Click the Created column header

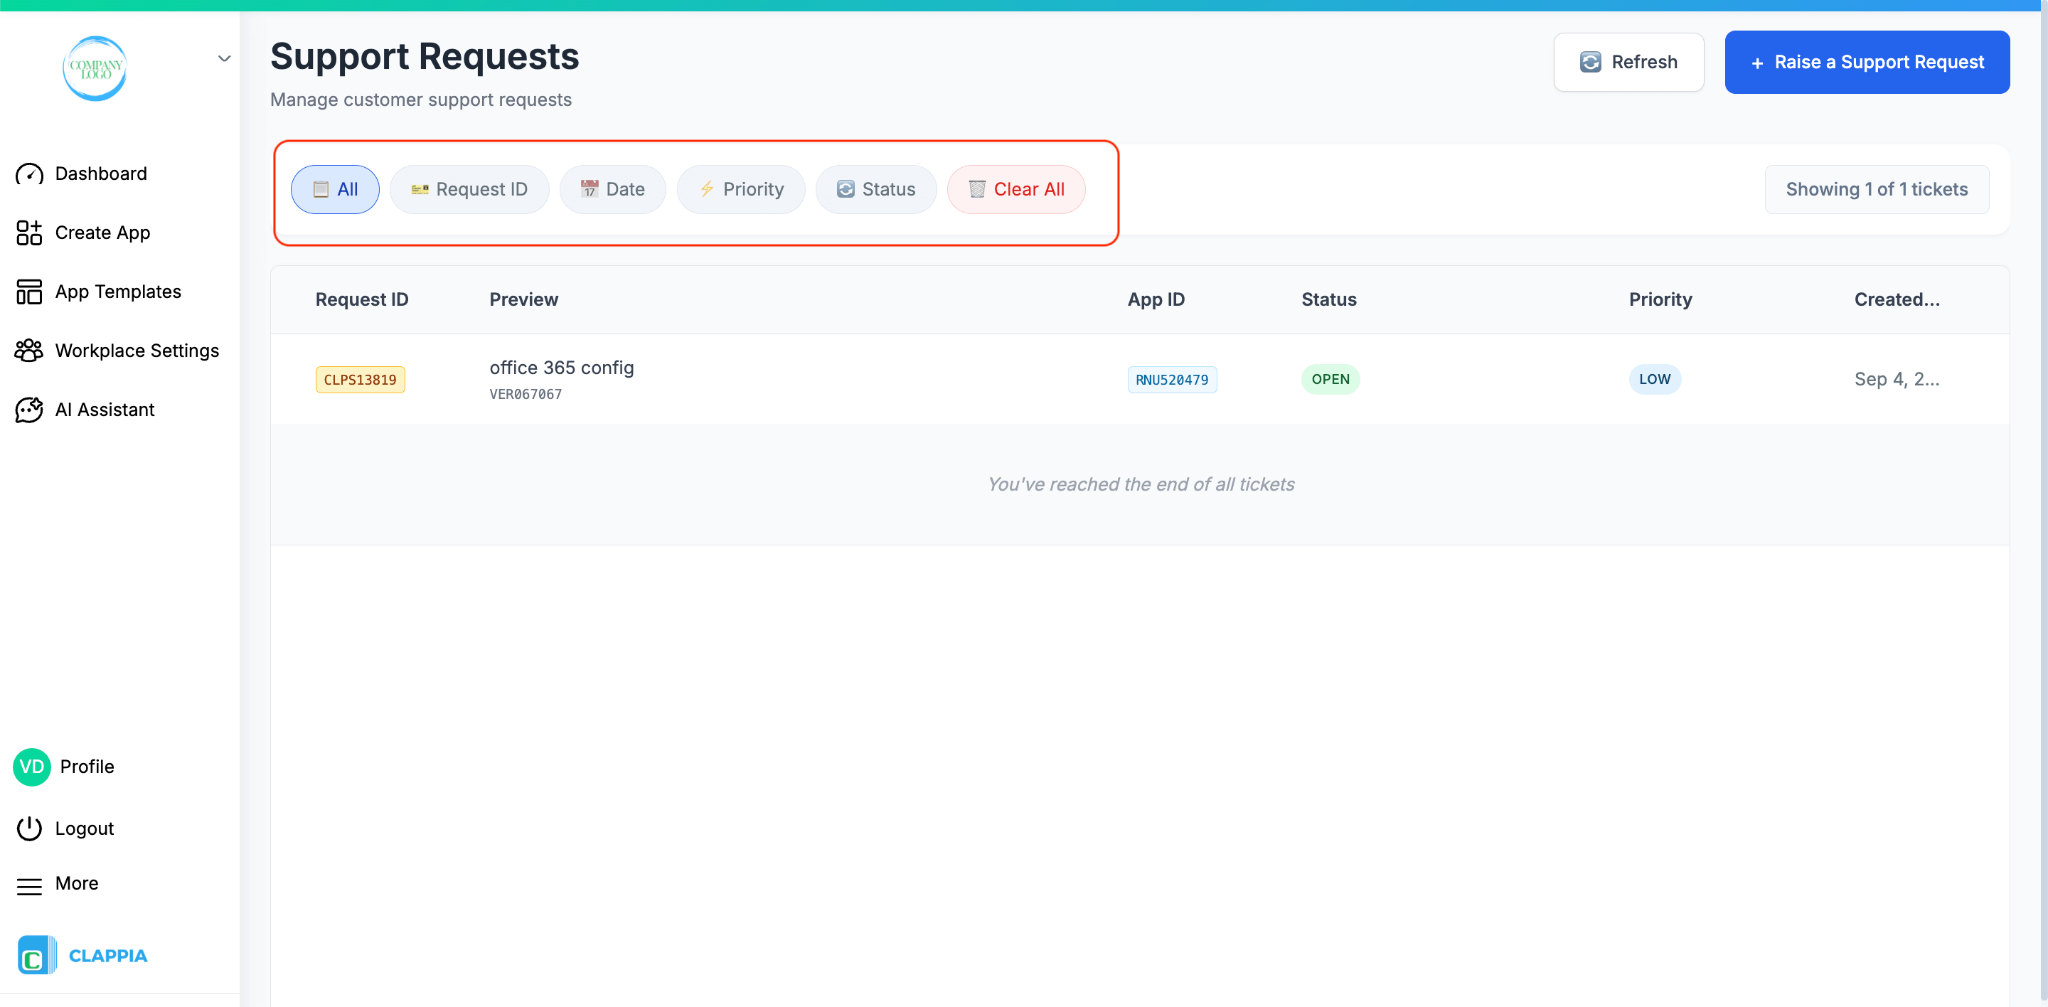[x=1897, y=300]
